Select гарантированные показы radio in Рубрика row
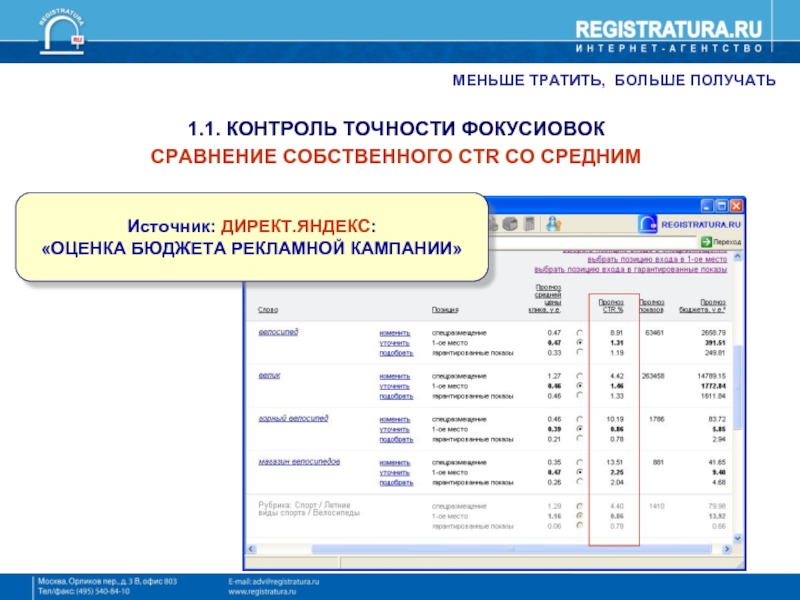This screenshot has width=800, height=600. [580, 526]
